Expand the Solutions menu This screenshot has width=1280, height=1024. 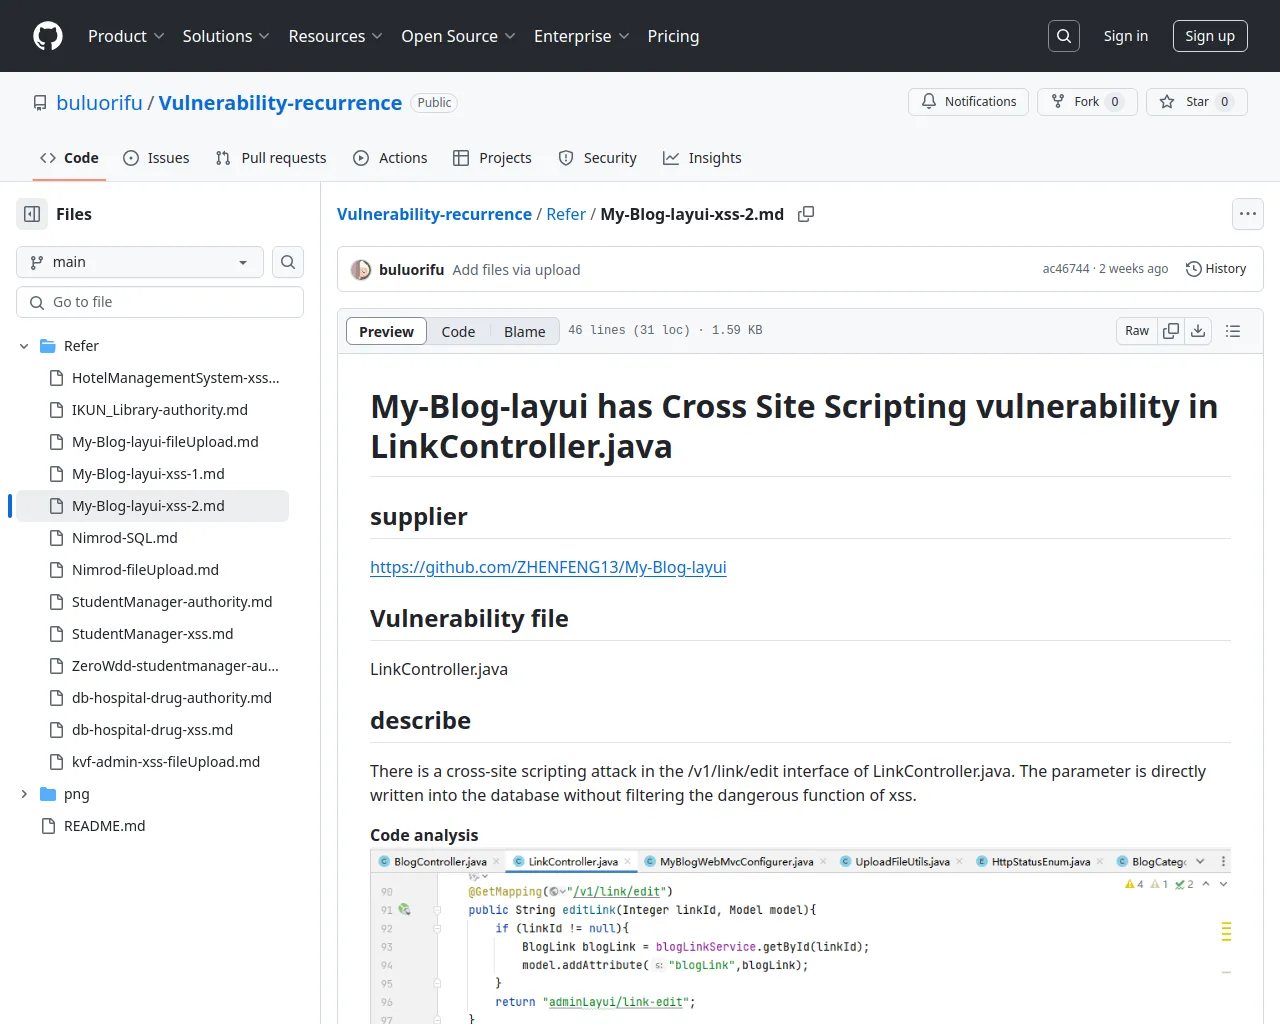tap(226, 36)
